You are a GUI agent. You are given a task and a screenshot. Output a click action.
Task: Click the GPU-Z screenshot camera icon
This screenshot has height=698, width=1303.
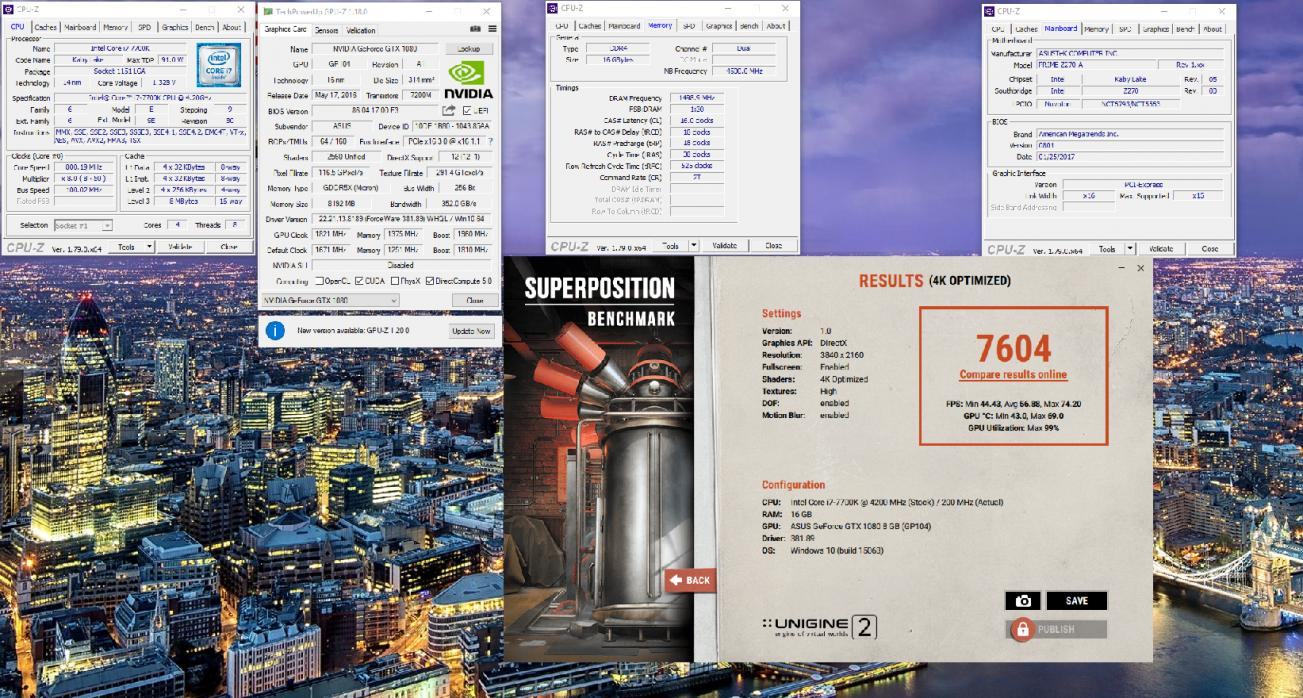(475, 30)
